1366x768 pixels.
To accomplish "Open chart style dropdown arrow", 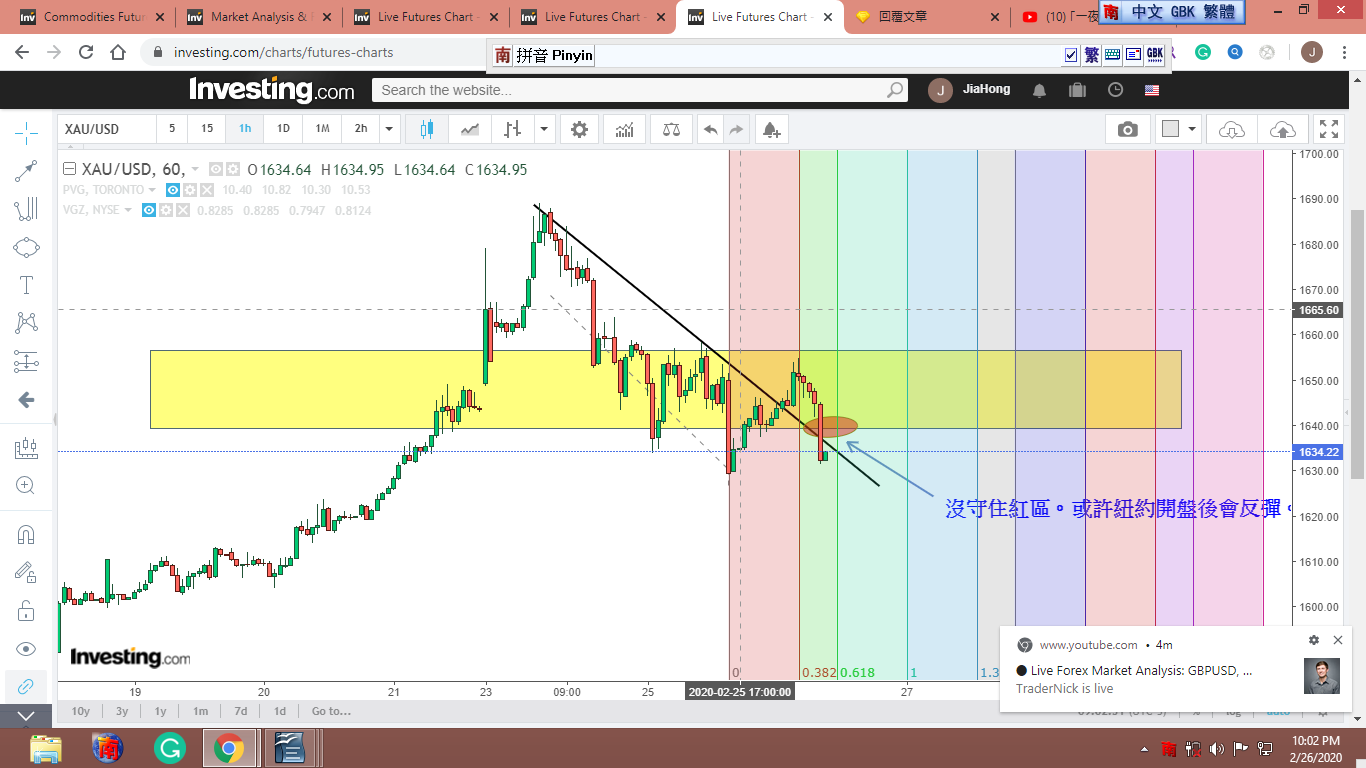I will (x=544, y=129).
